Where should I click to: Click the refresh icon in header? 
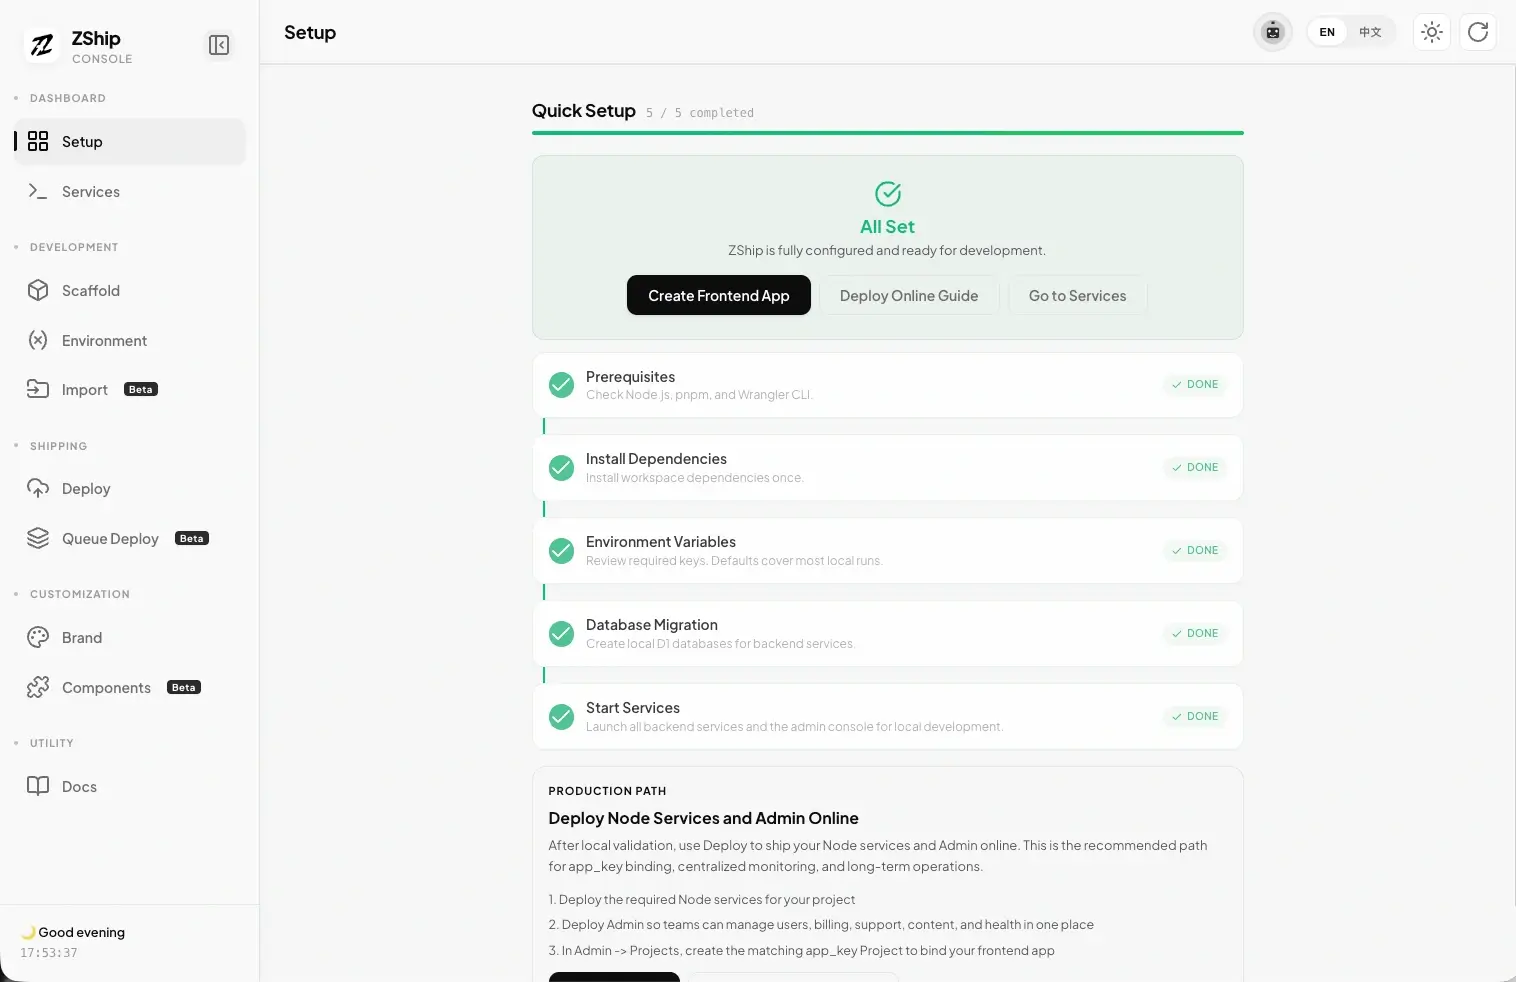1478,32
